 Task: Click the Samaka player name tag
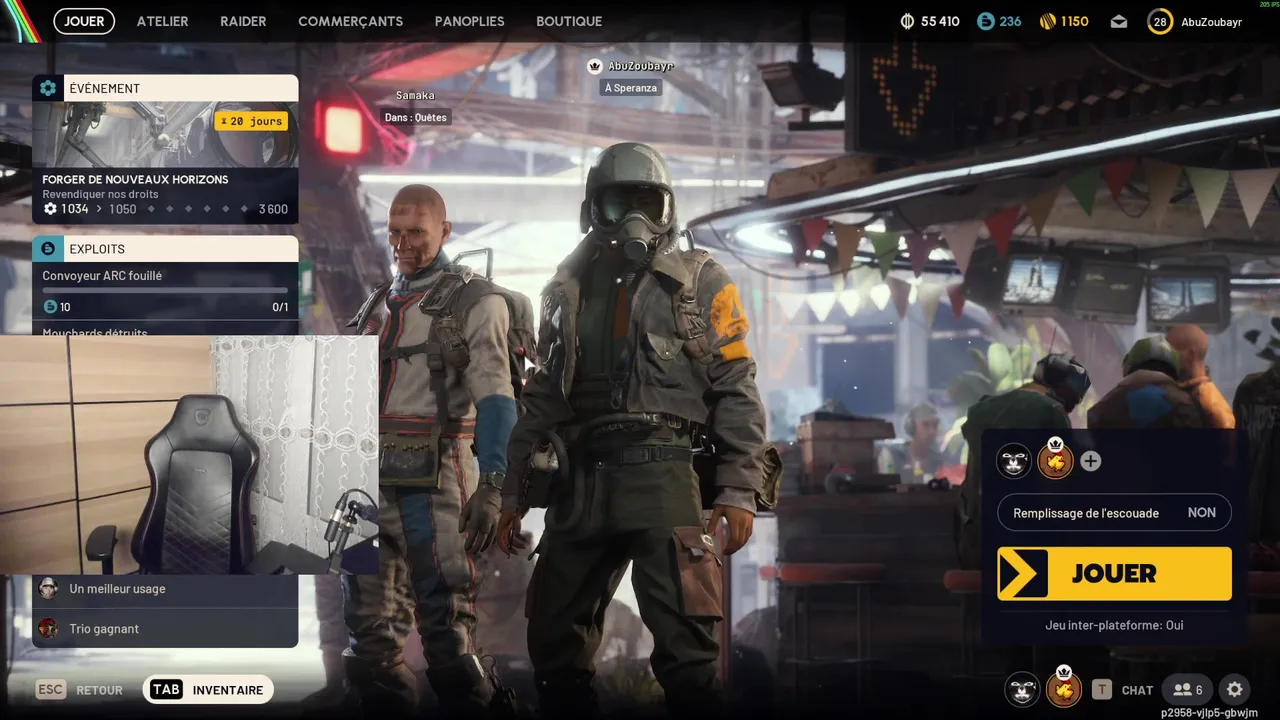pyautogui.click(x=415, y=96)
